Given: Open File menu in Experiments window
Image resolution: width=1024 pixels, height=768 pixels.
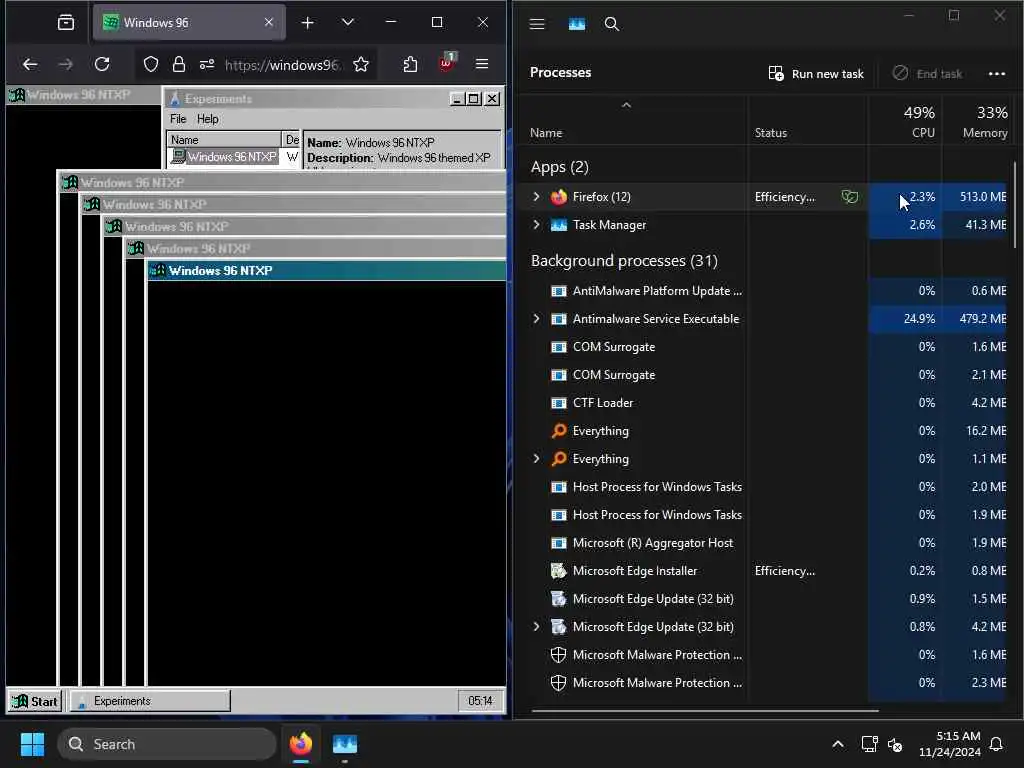Looking at the screenshot, I should [178, 119].
